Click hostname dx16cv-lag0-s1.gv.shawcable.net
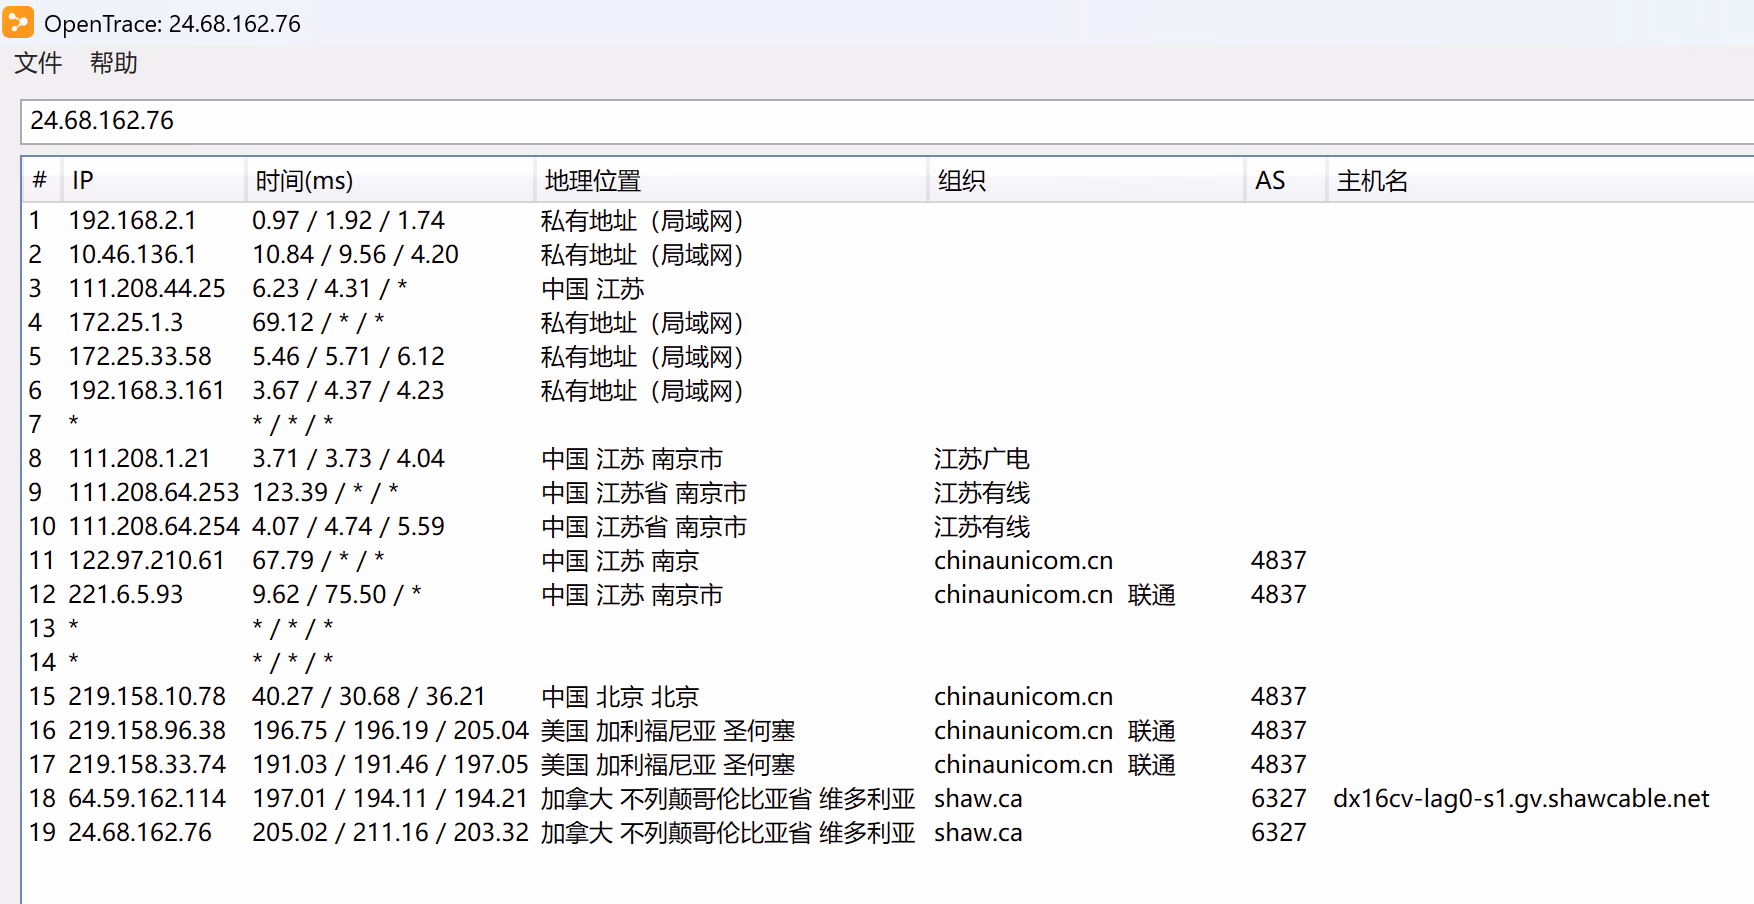Viewport: 1754px width, 904px height. click(1520, 799)
